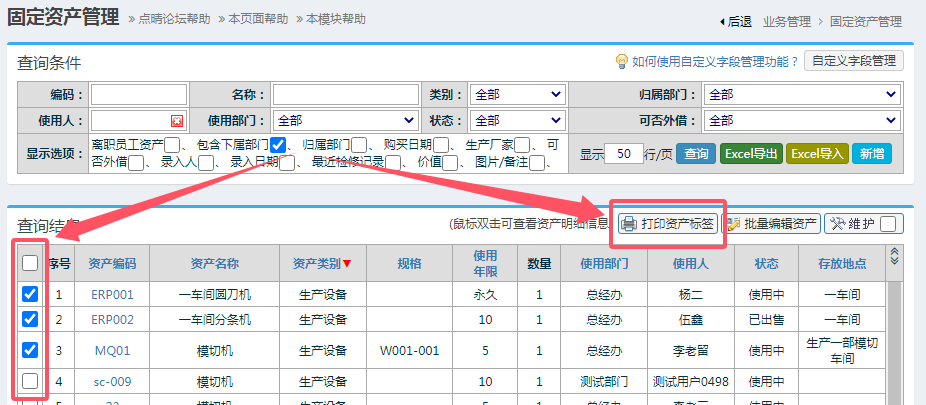Click the red picker icon in 使用人 field
The width and height of the screenshot is (926, 405).
pyautogui.click(x=177, y=121)
